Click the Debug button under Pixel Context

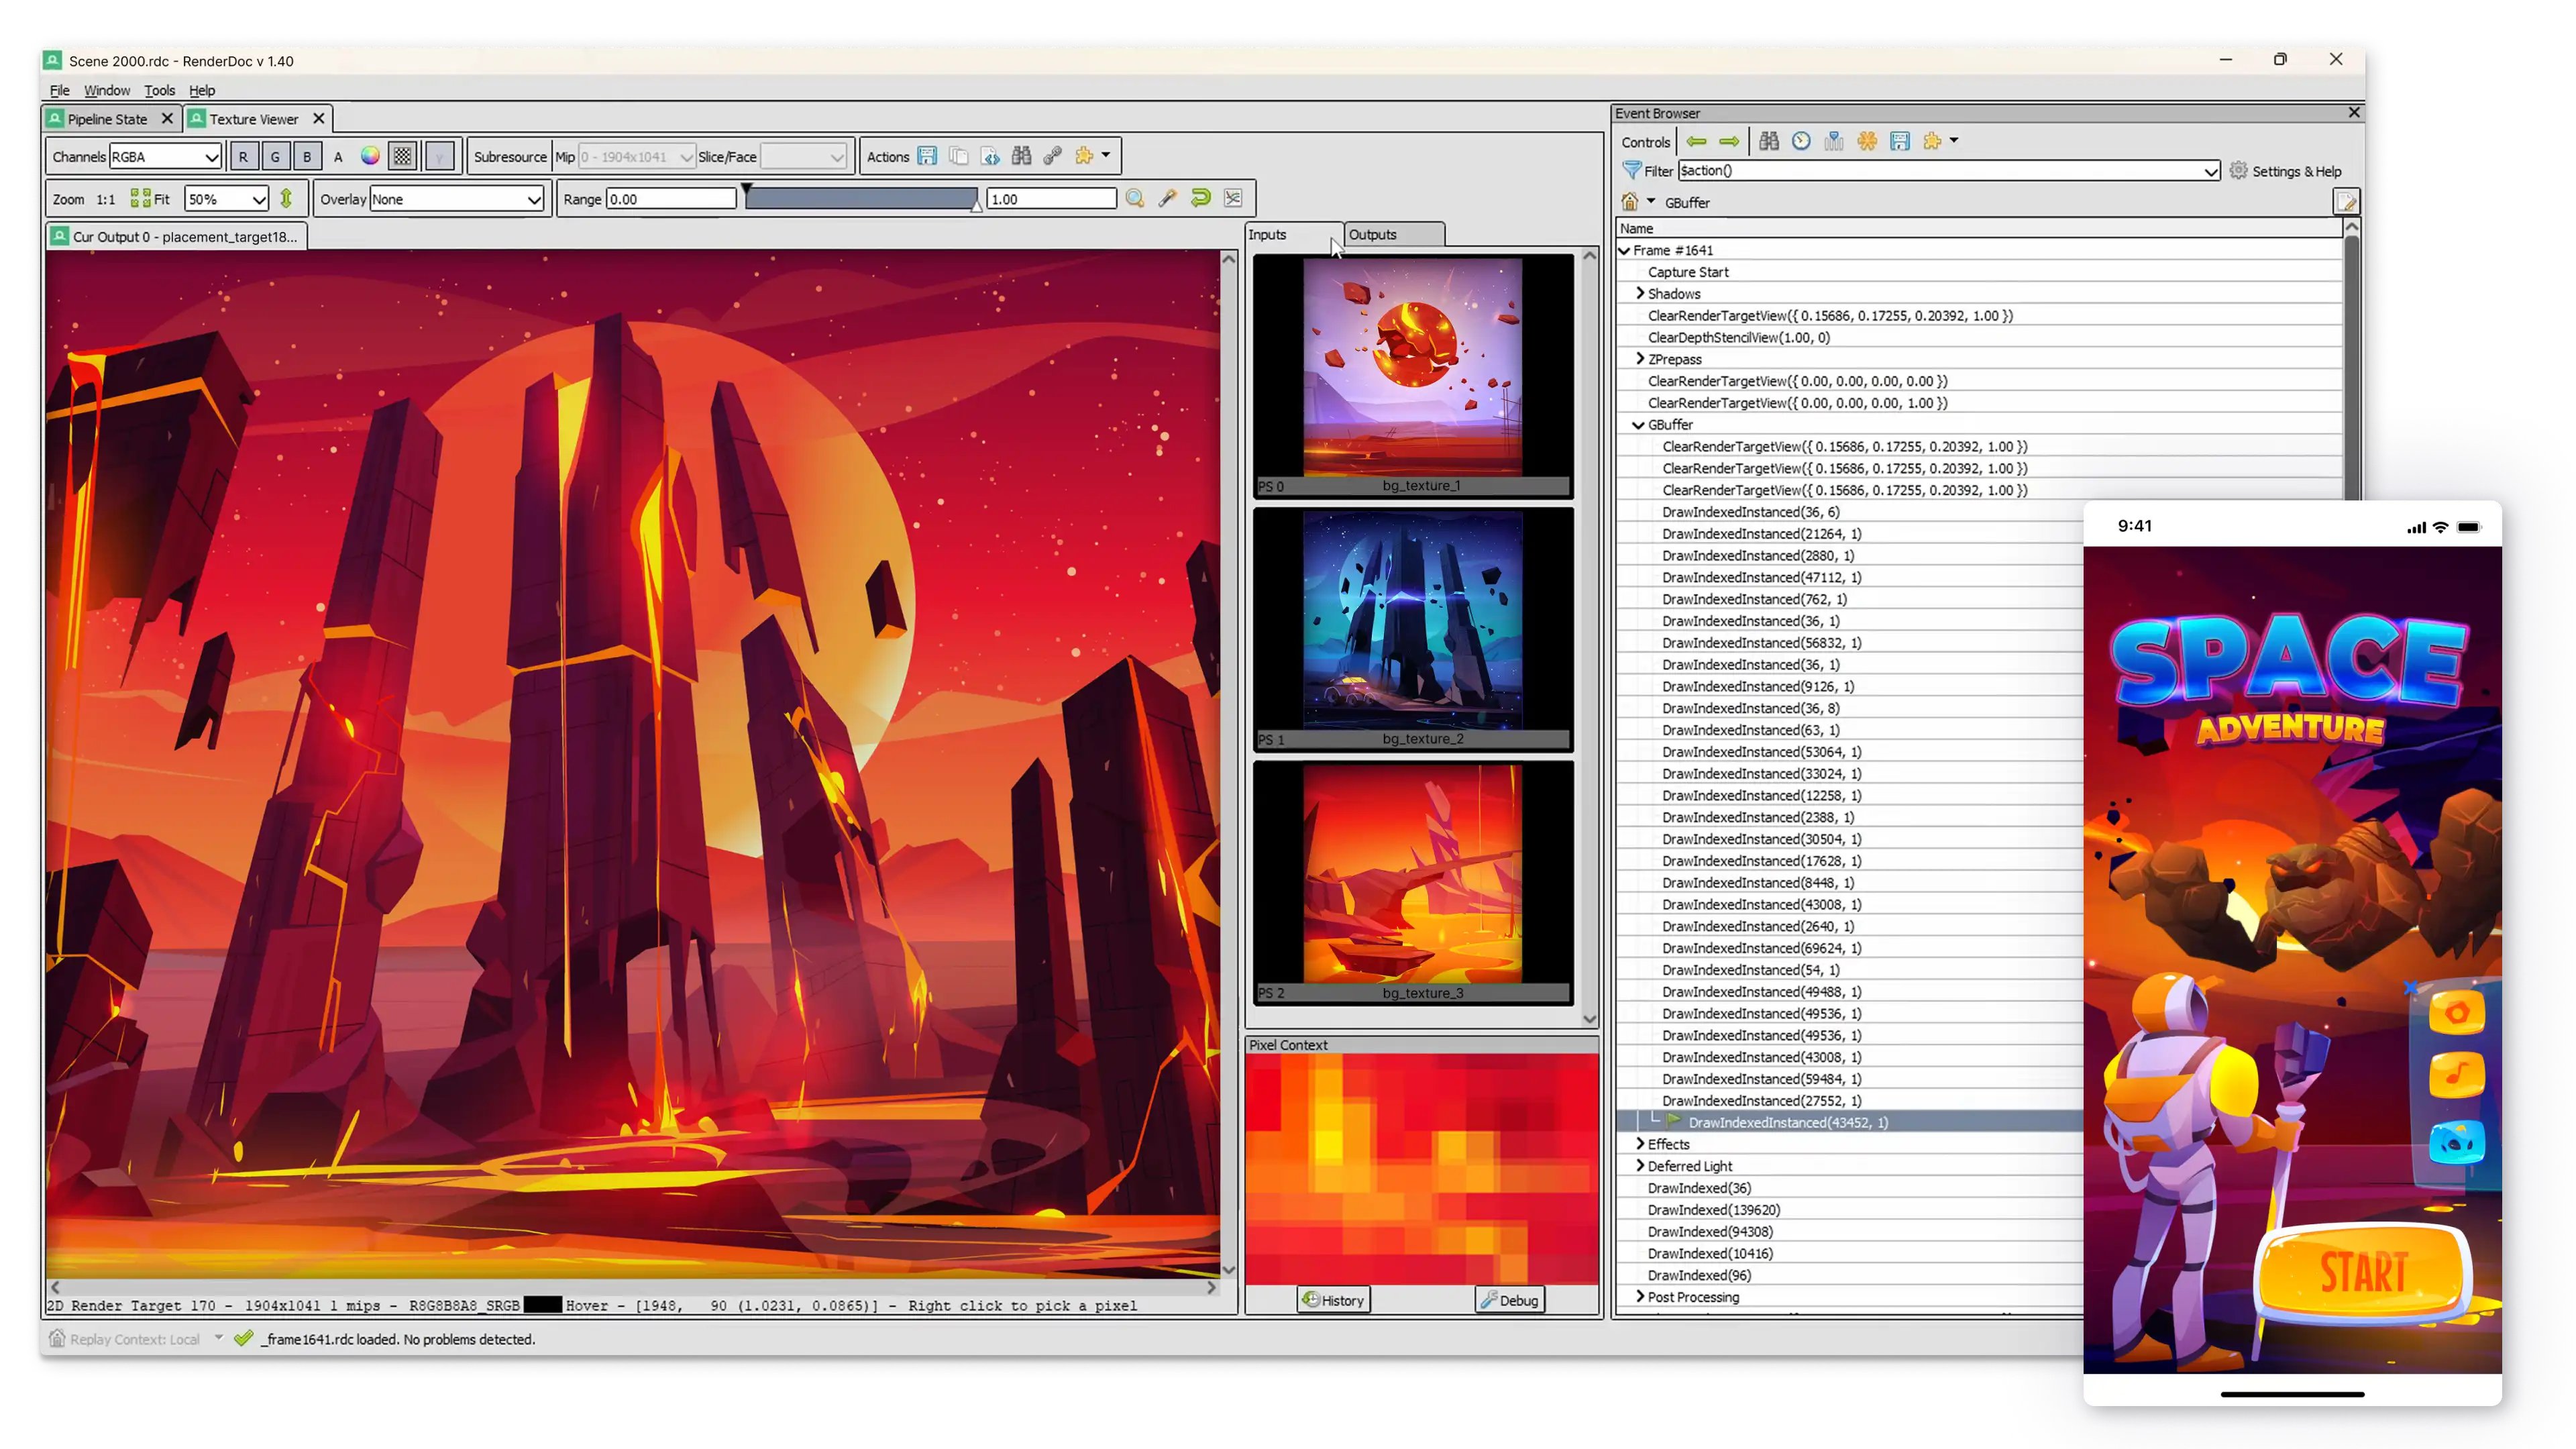coord(1509,1299)
